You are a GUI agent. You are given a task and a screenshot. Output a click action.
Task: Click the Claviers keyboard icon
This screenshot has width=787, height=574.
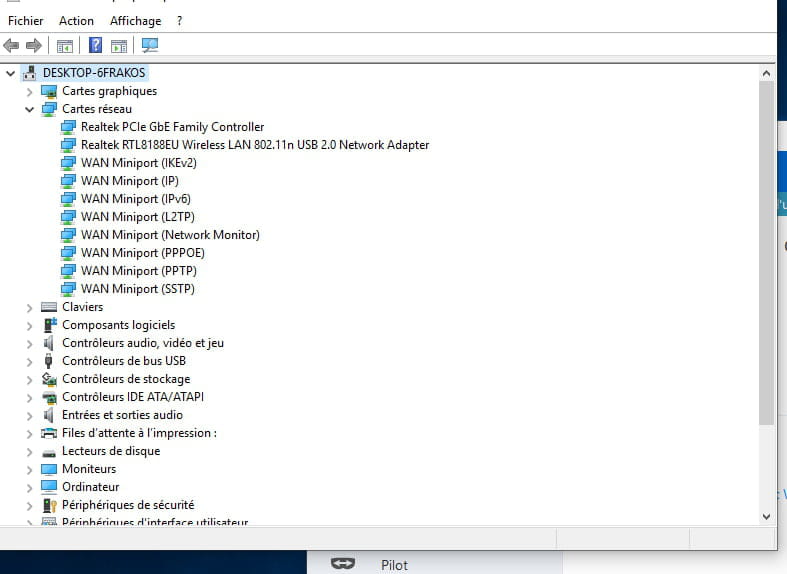[49, 307]
